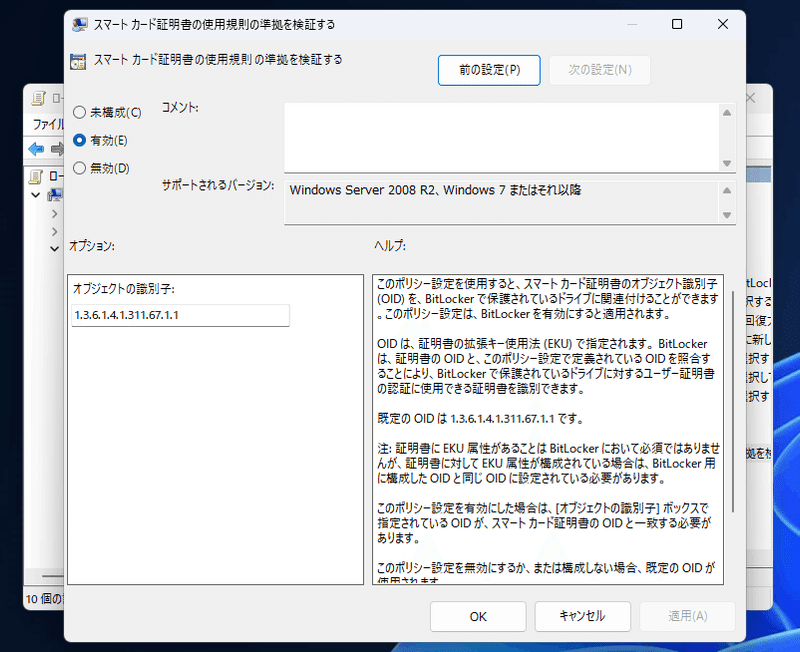Screen dimensions: 800x652
Task: Expand the second collapsed tree node
Action: [x=54, y=231]
